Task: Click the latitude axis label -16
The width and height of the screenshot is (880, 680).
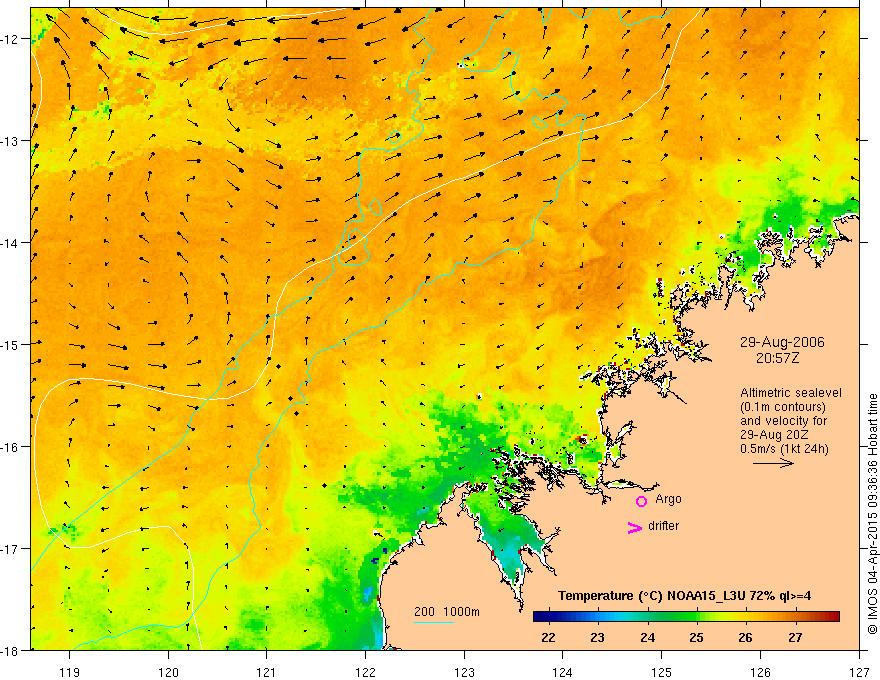Action: [x=10, y=447]
